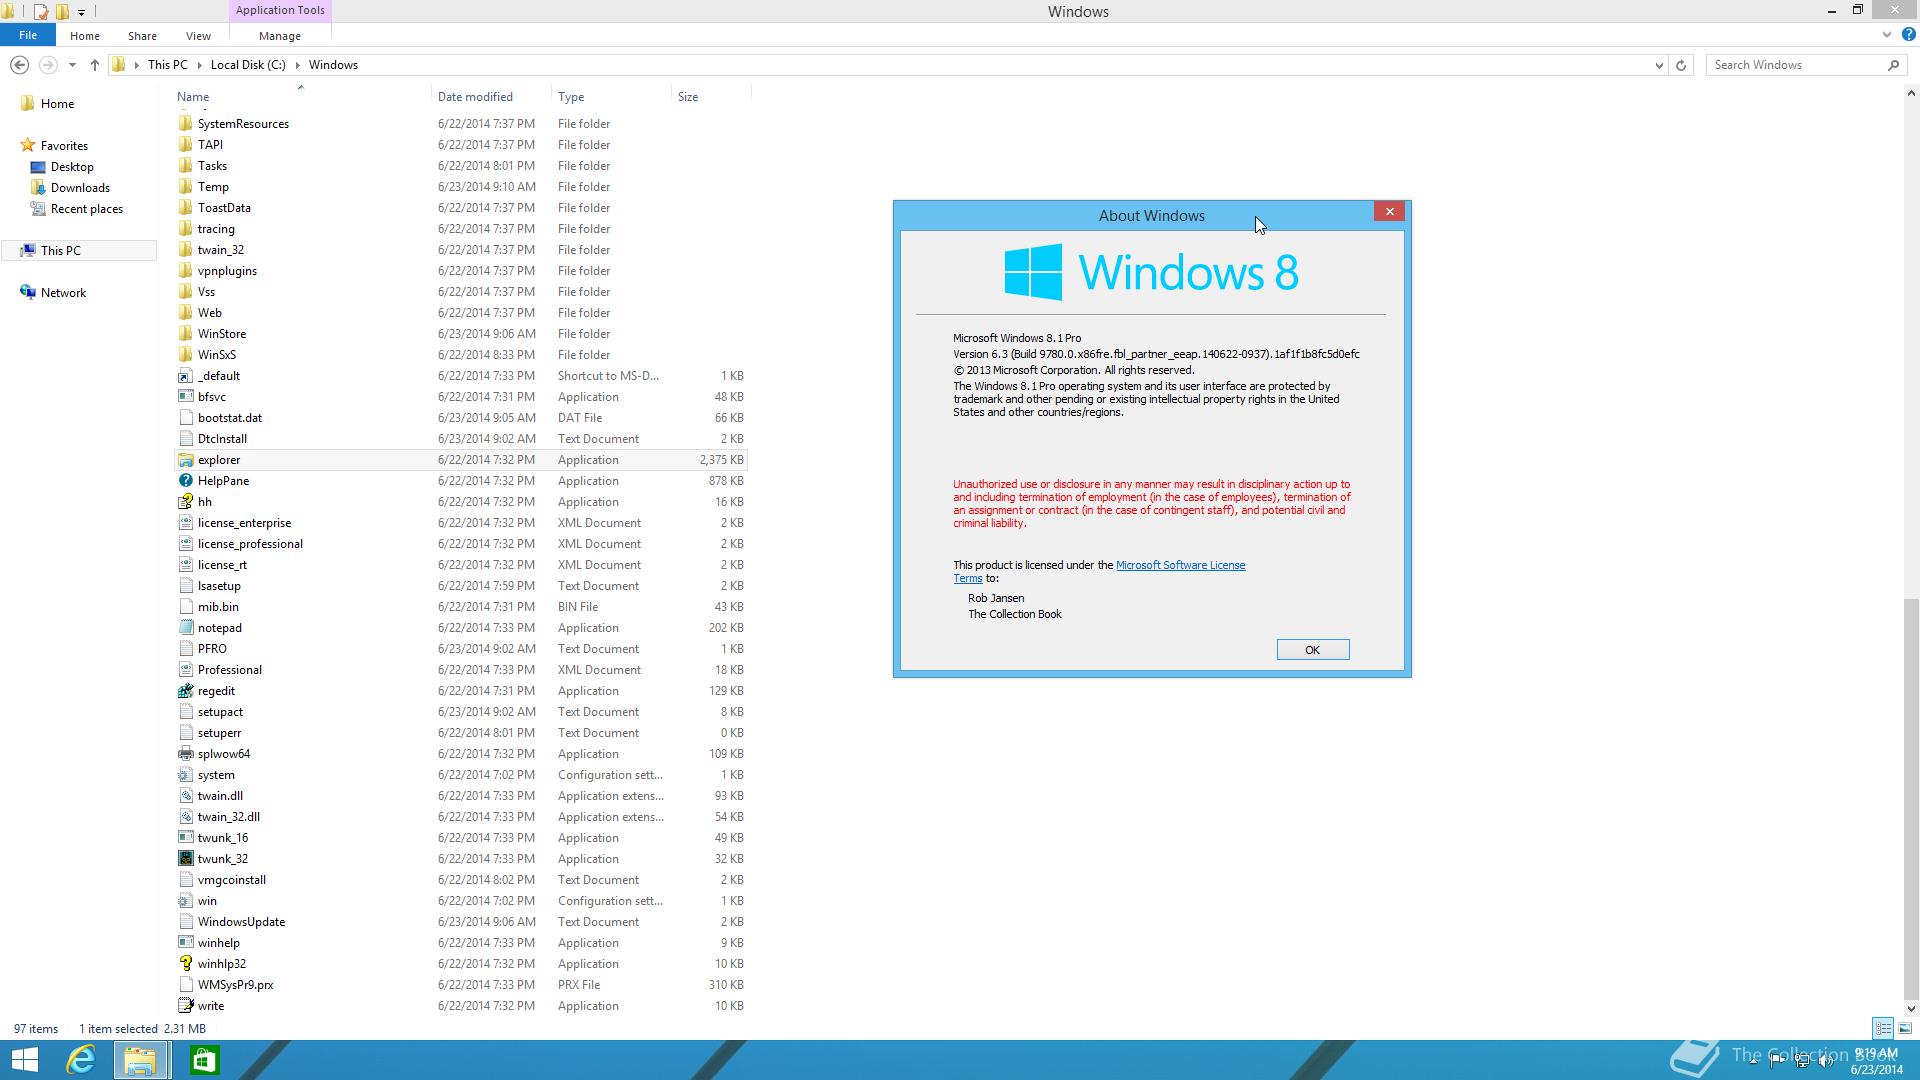Click the WinSxS folder icon
This screenshot has width=1920, height=1080.
185,355
